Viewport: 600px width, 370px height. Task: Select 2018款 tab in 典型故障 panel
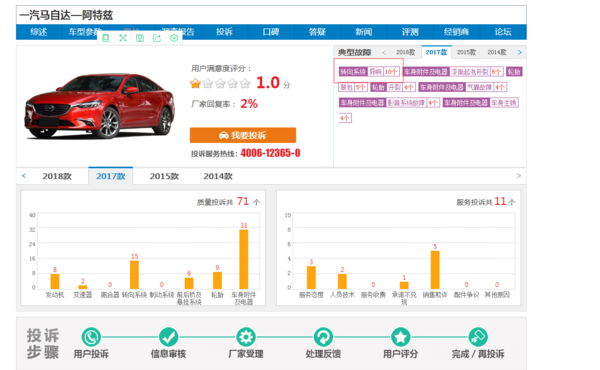point(406,52)
